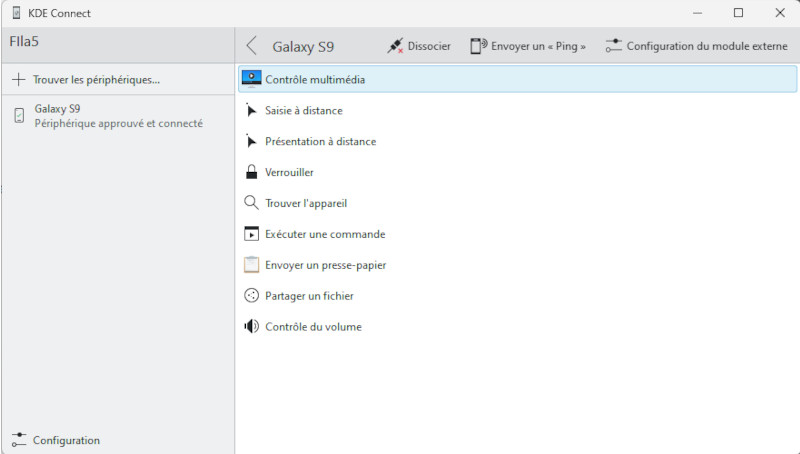Click the Dissocier unplug icon
Image resolution: width=800 pixels, height=454 pixels.
tap(395, 46)
